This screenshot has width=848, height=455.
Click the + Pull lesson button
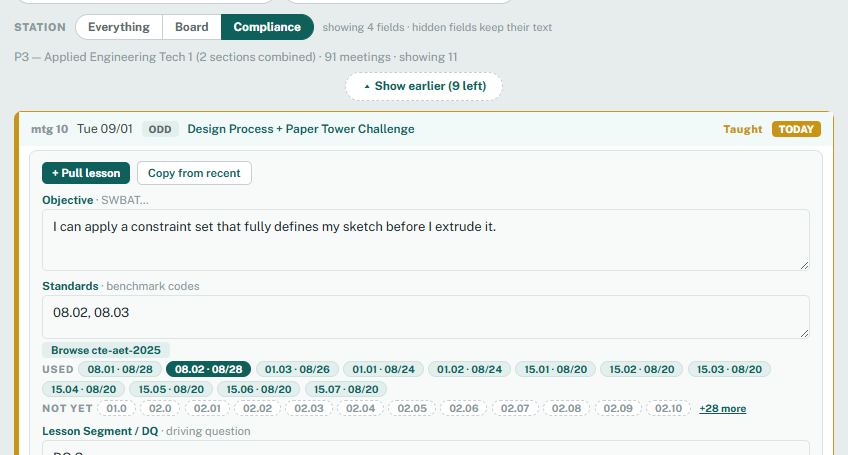(86, 173)
